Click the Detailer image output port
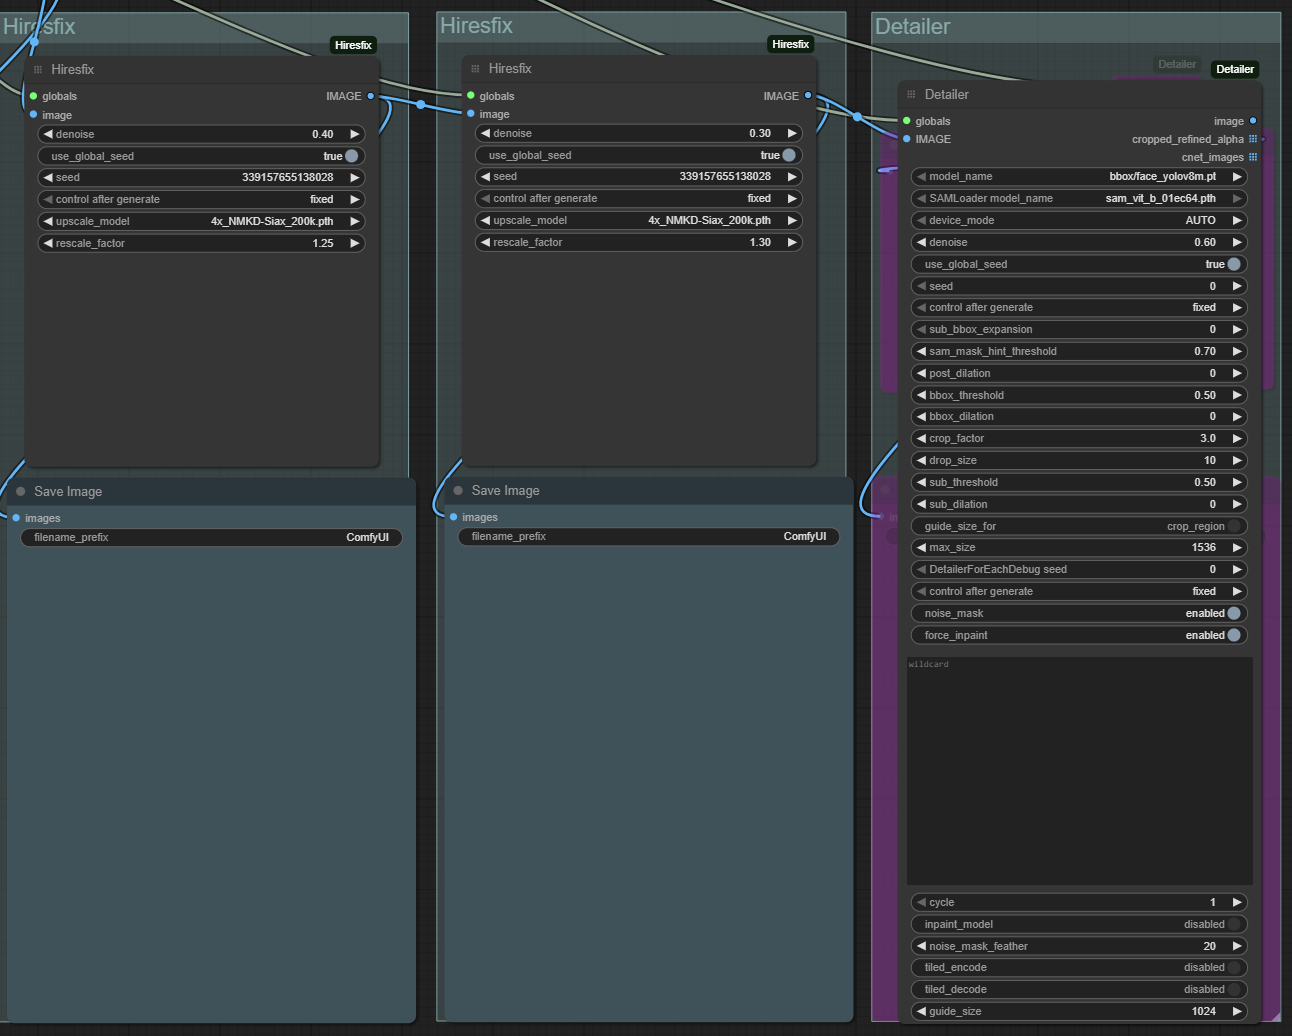1292x1036 pixels. pos(1253,121)
